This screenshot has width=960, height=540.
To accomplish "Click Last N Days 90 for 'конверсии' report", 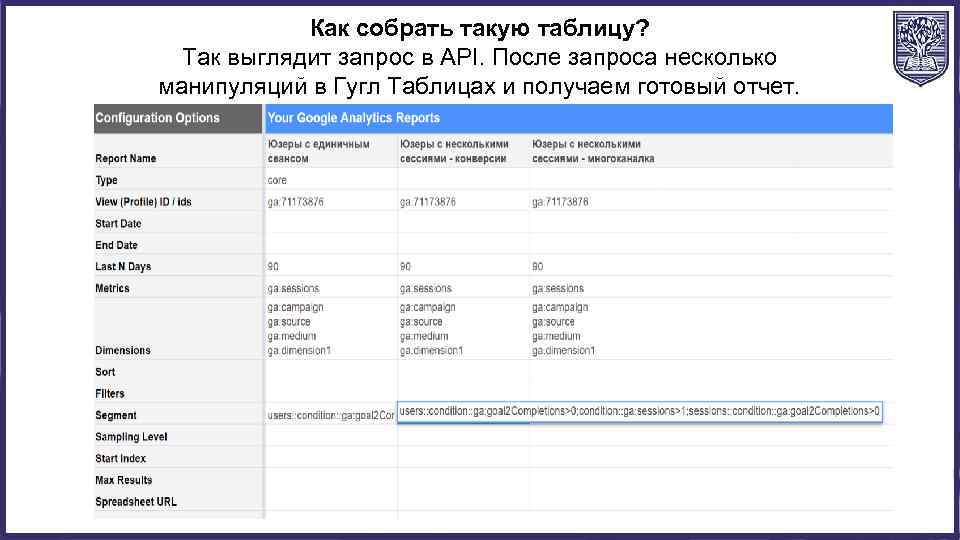I will (x=405, y=266).
